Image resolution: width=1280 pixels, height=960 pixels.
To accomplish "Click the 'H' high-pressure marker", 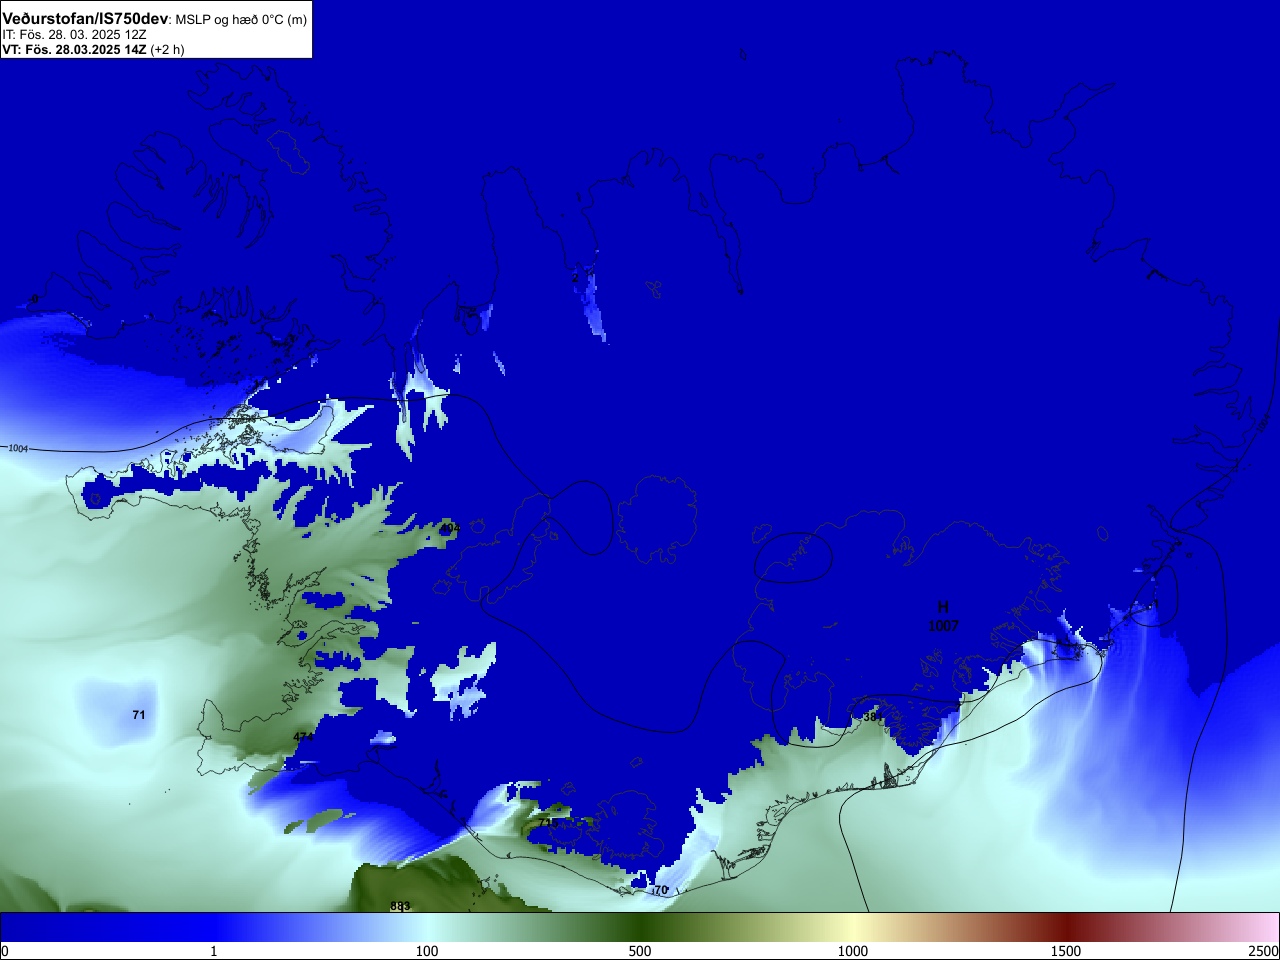I will [943, 607].
